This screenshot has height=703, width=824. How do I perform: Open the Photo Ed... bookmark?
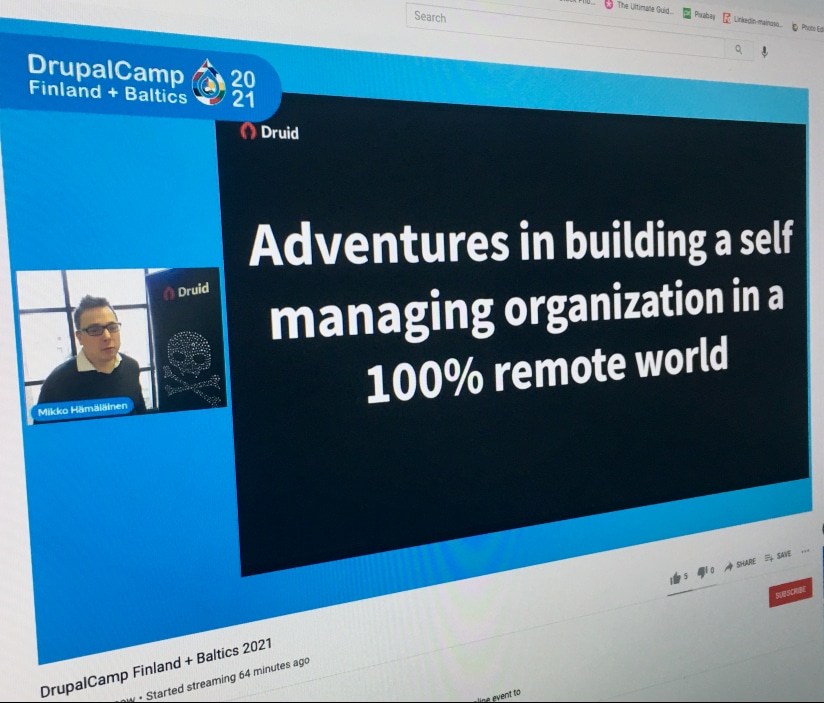pos(808,28)
